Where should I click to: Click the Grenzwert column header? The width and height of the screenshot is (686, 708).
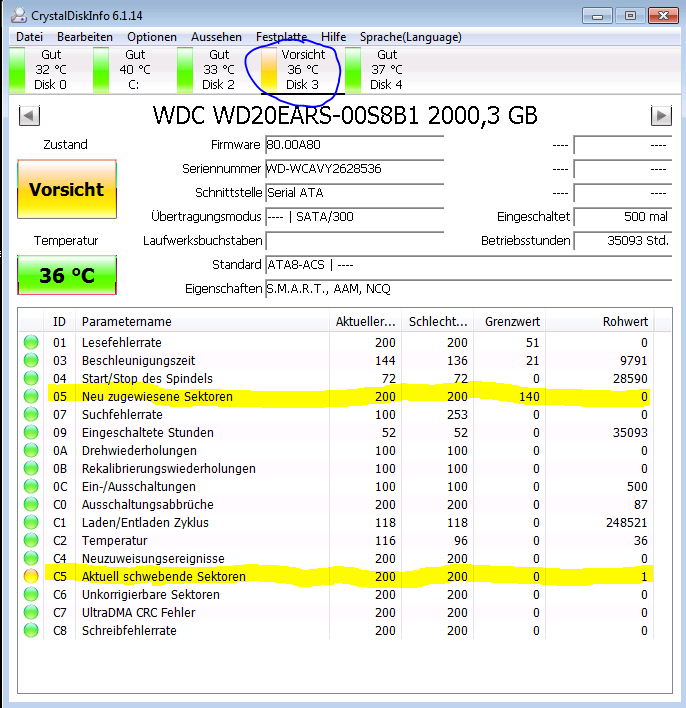pyautogui.click(x=509, y=321)
